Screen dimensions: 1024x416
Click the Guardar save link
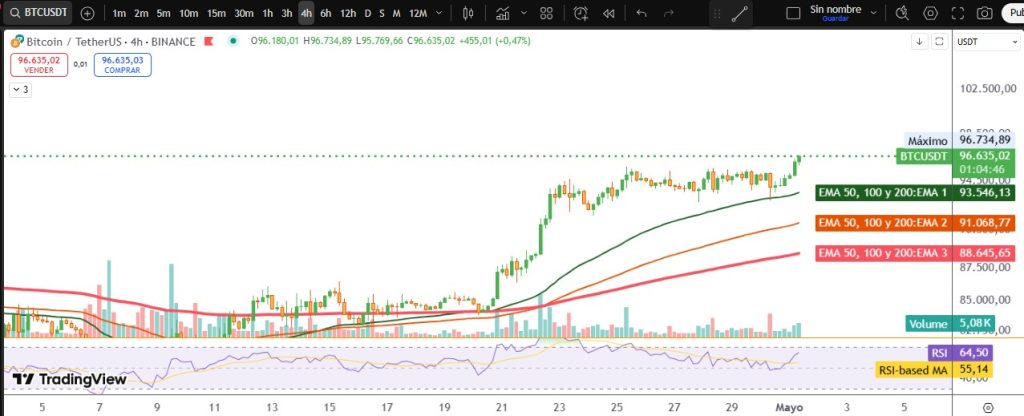(x=835, y=19)
